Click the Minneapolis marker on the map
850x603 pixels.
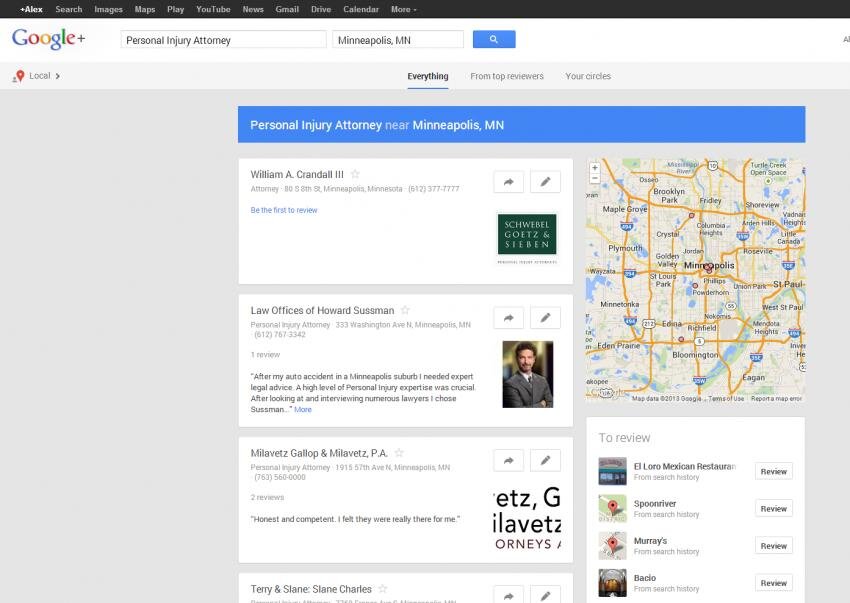709,267
